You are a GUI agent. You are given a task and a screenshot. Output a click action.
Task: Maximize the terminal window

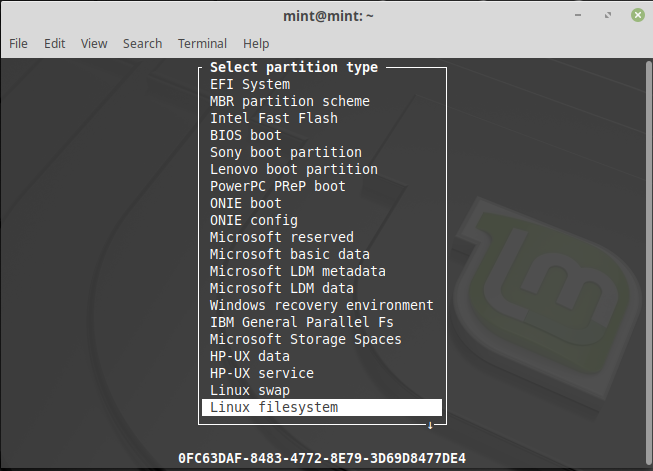608,15
